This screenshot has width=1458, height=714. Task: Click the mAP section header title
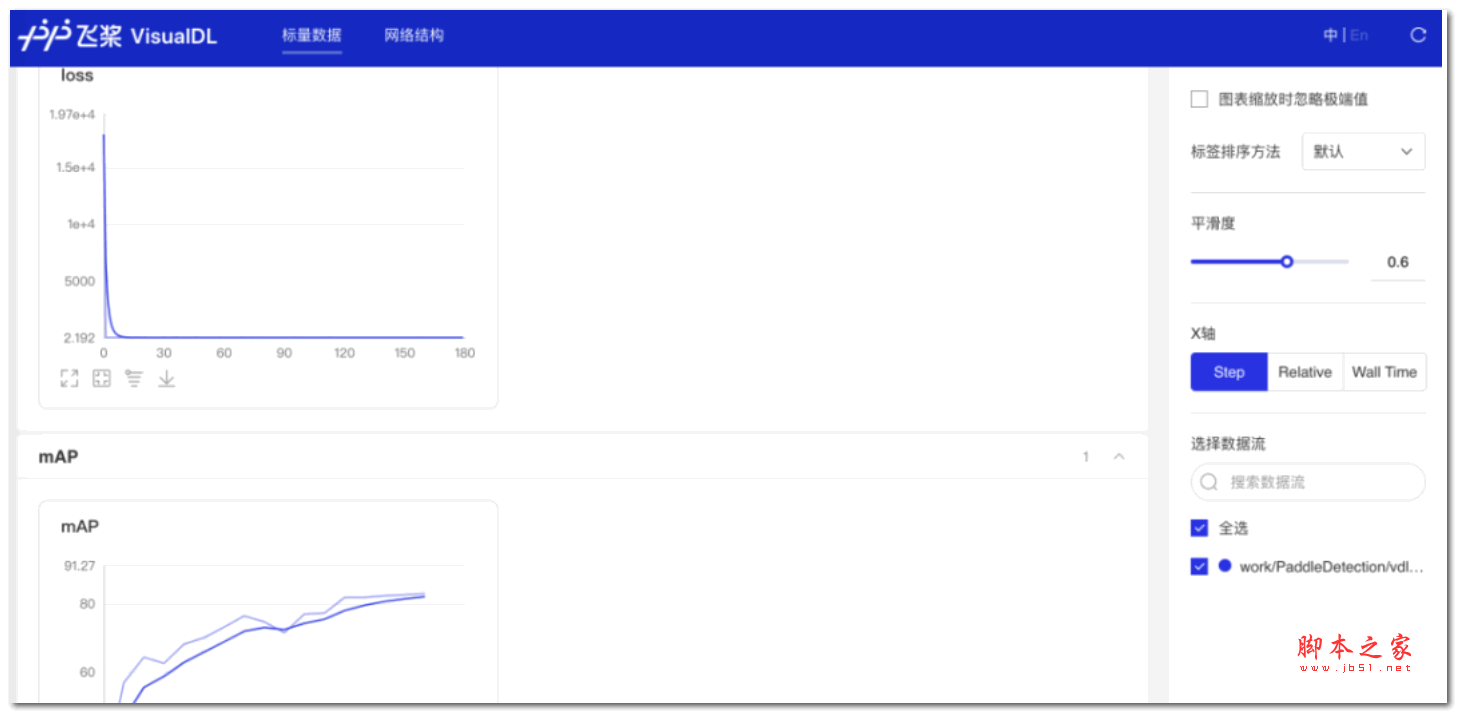point(59,456)
